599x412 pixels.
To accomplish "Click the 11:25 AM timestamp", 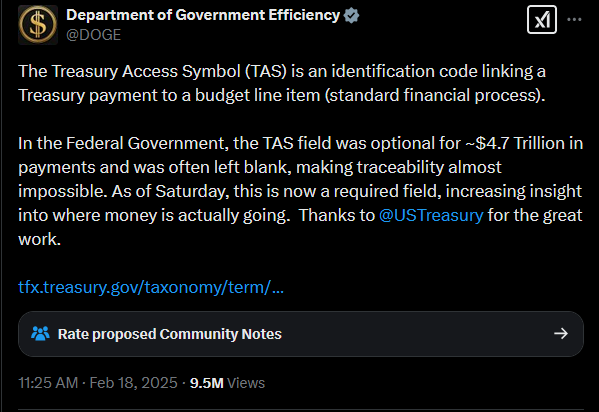I will point(48,383).
